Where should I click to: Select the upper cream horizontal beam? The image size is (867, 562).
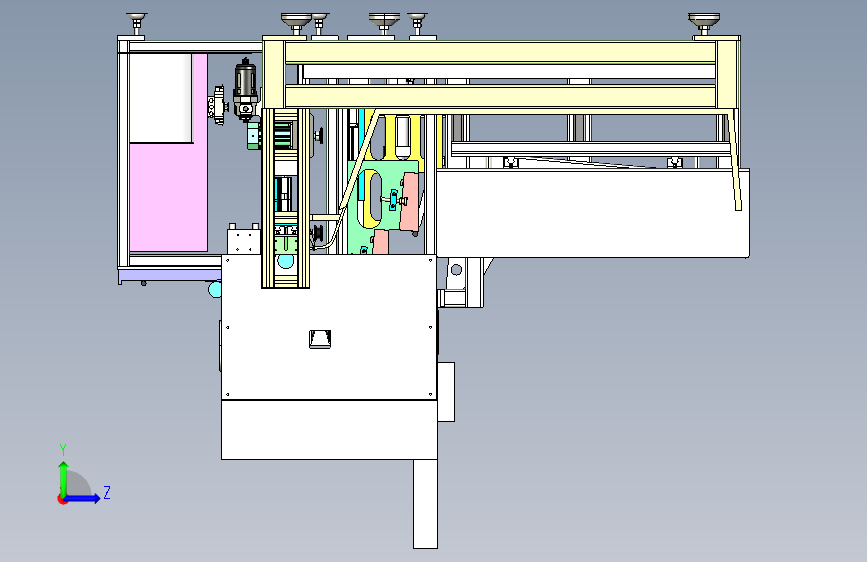click(x=500, y=53)
